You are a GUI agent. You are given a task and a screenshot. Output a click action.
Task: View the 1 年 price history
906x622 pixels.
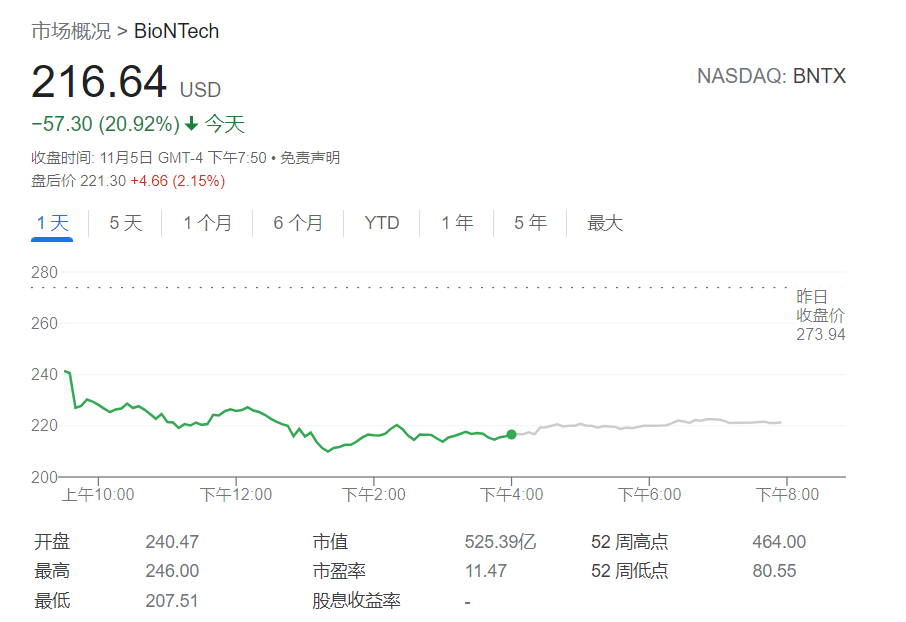point(457,223)
